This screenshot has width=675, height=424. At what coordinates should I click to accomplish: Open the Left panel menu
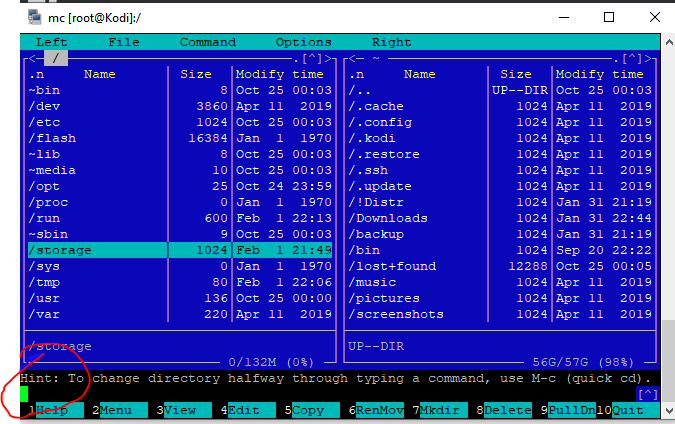coord(51,42)
